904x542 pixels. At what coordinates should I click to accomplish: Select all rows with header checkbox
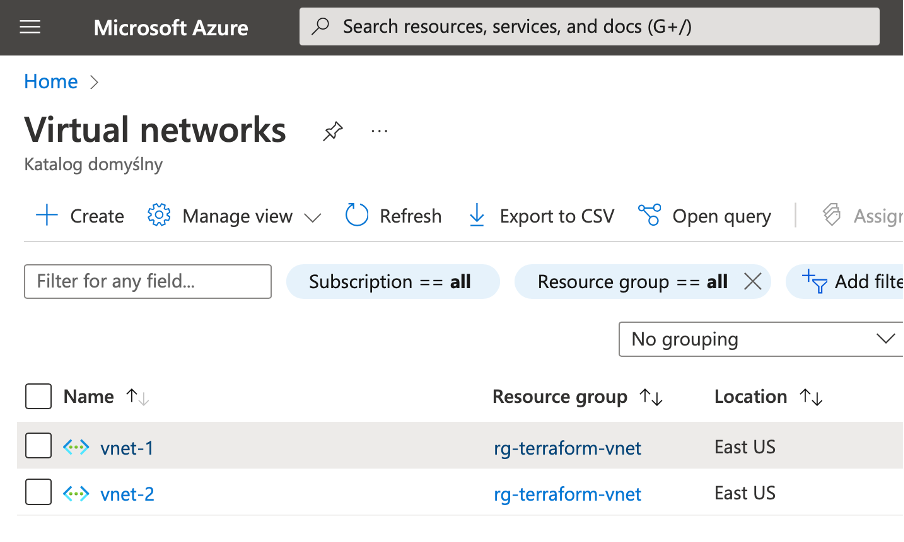(x=39, y=397)
